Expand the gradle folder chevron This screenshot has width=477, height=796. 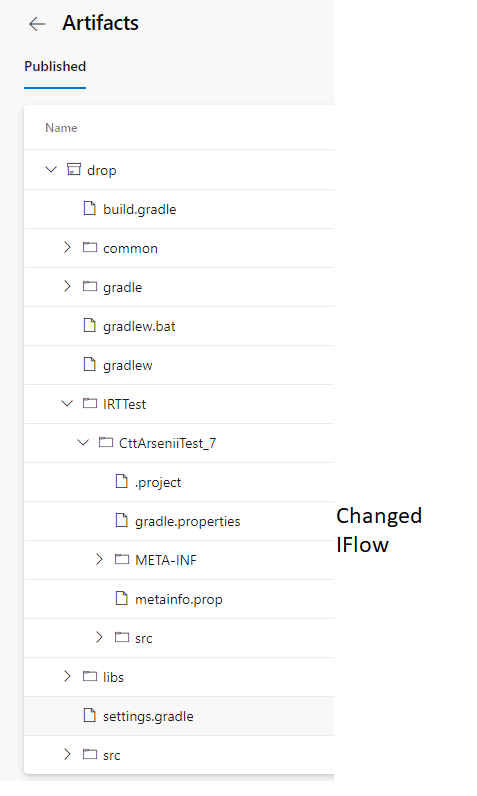67,286
